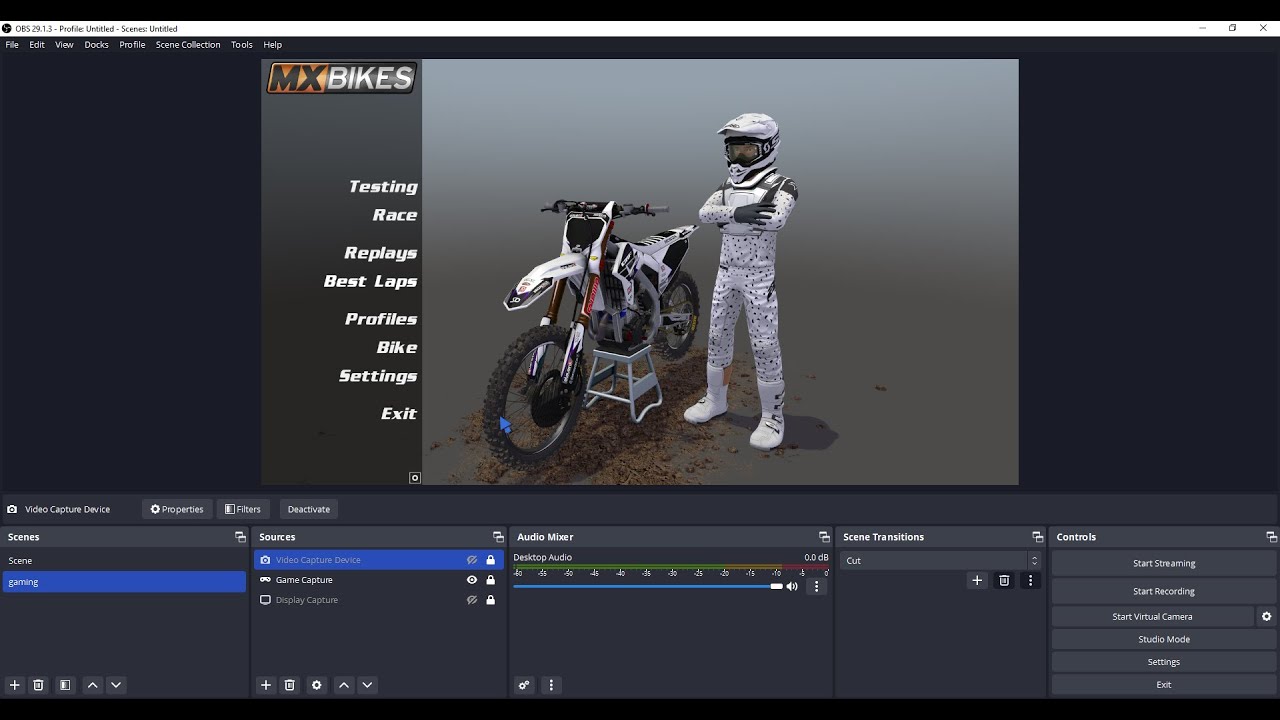Select Video Capture Device source row
Screen dimensions: 1280x720
click(379, 560)
